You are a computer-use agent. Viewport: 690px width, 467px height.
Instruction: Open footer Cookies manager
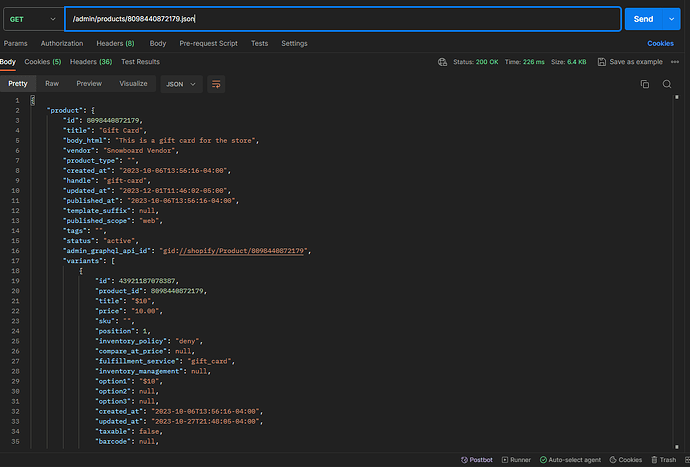tap(626, 460)
